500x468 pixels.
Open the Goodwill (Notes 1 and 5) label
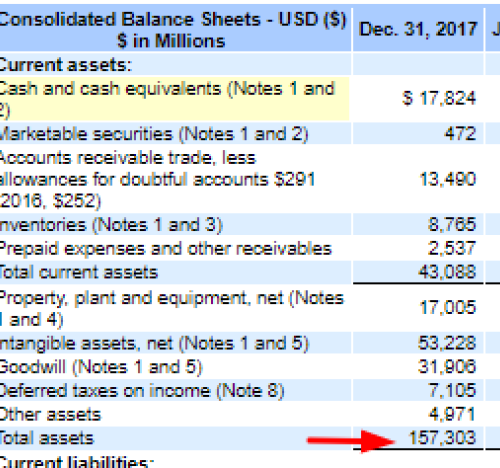point(101,367)
